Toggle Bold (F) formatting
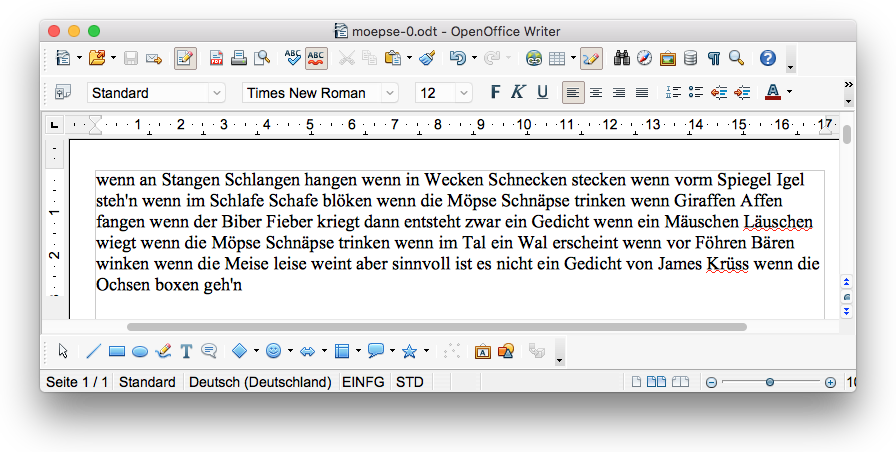The width and height of the screenshot is (896, 452). pyautogui.click(x=495, y=92)
